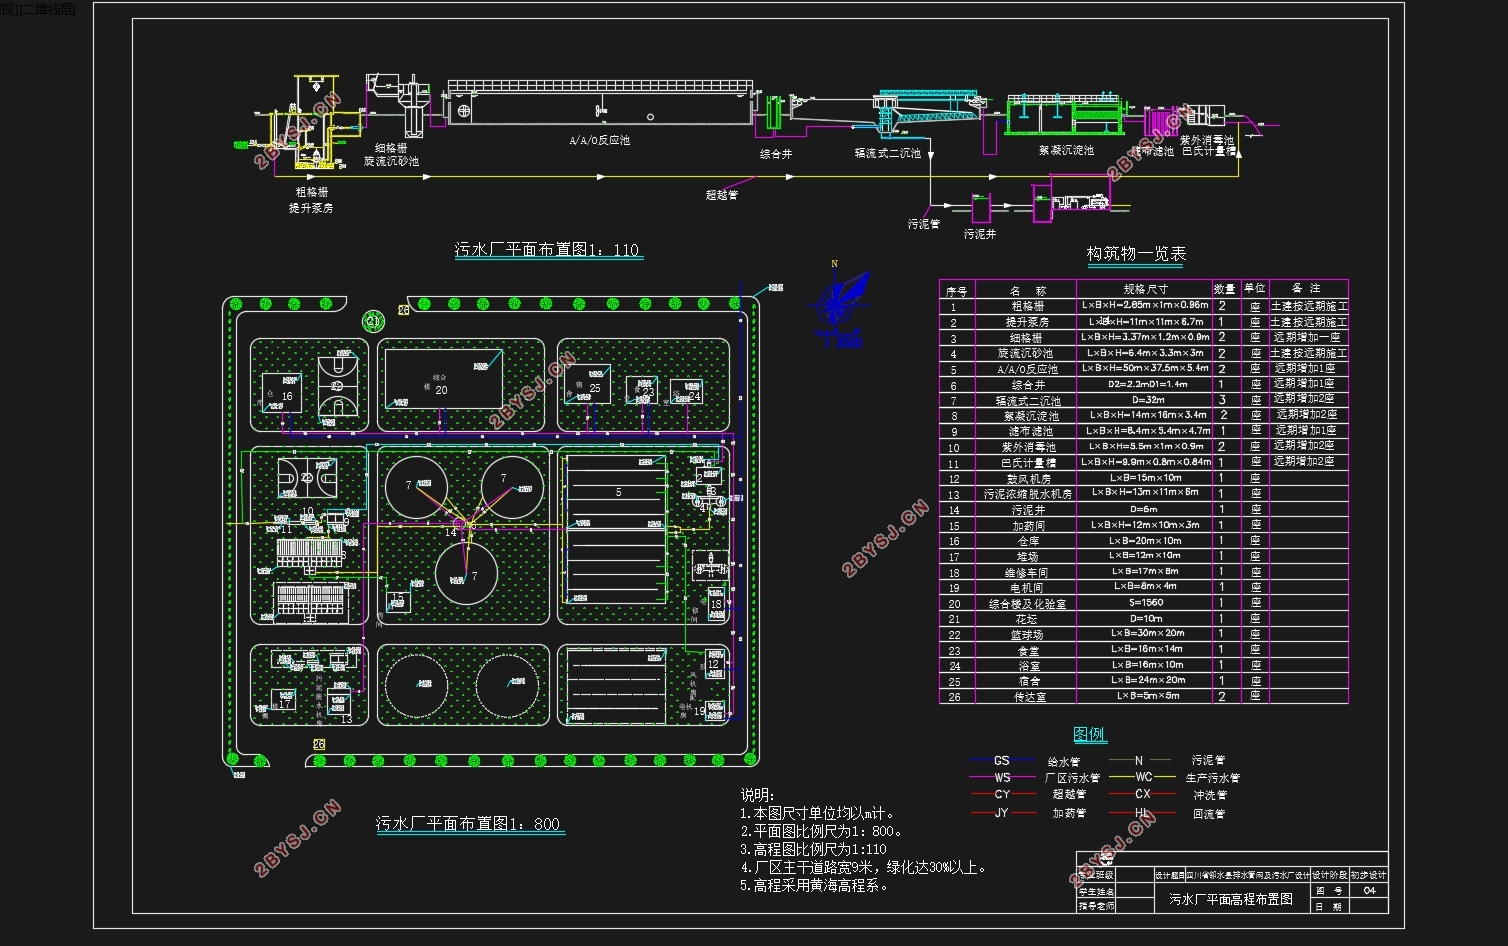The image size is (1508, 946).
Task: Click sludge well number 14 on site plan
Action: (451, 532)
